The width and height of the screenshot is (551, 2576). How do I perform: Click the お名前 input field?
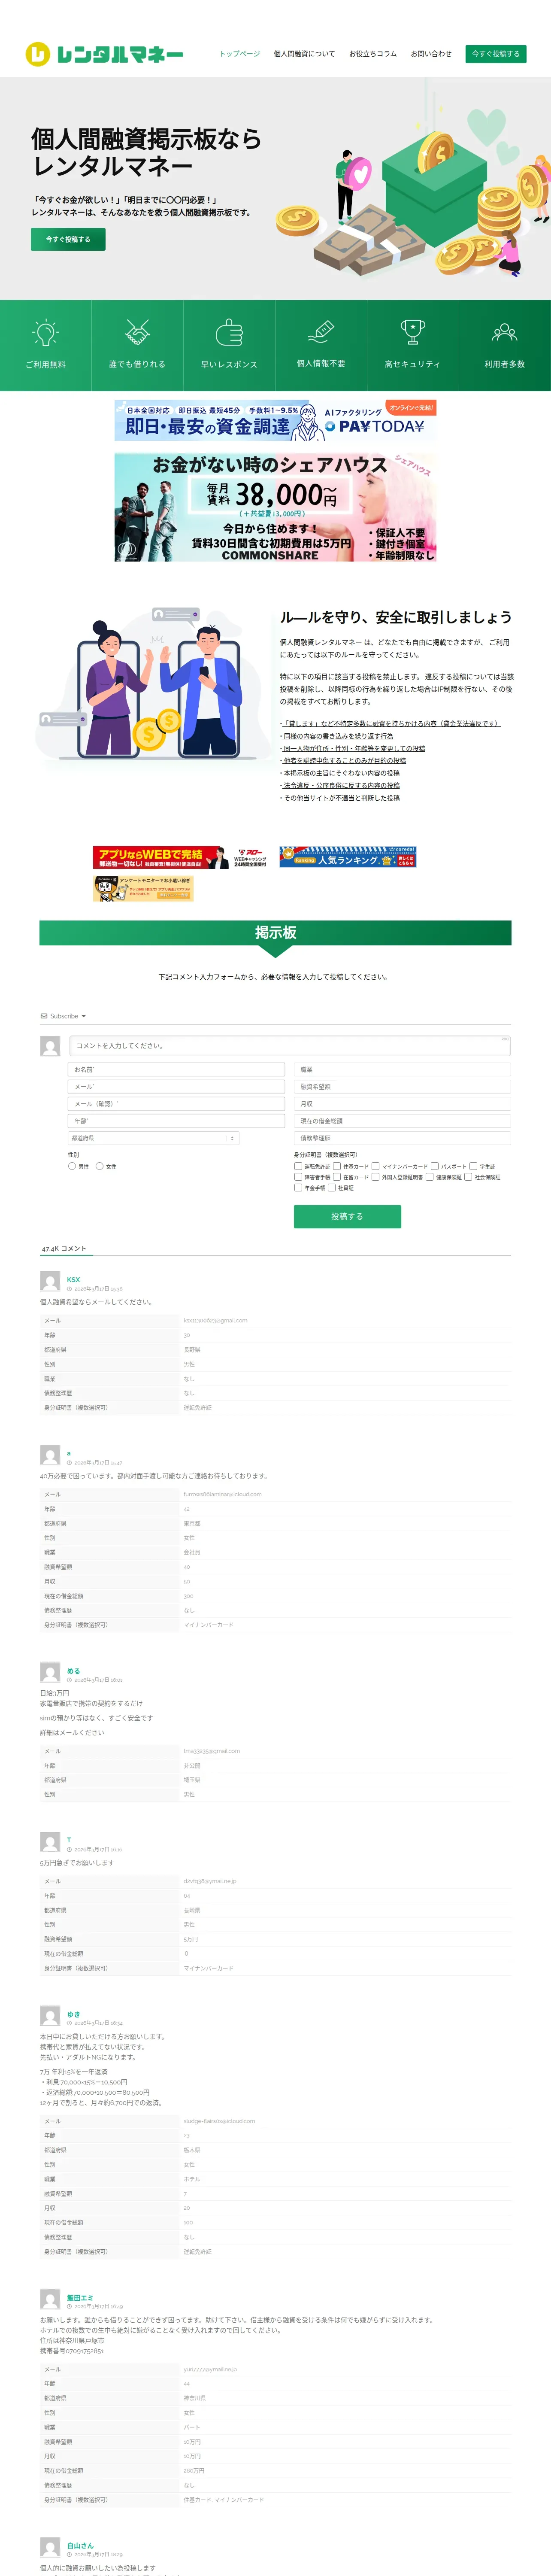[176, 1070]
